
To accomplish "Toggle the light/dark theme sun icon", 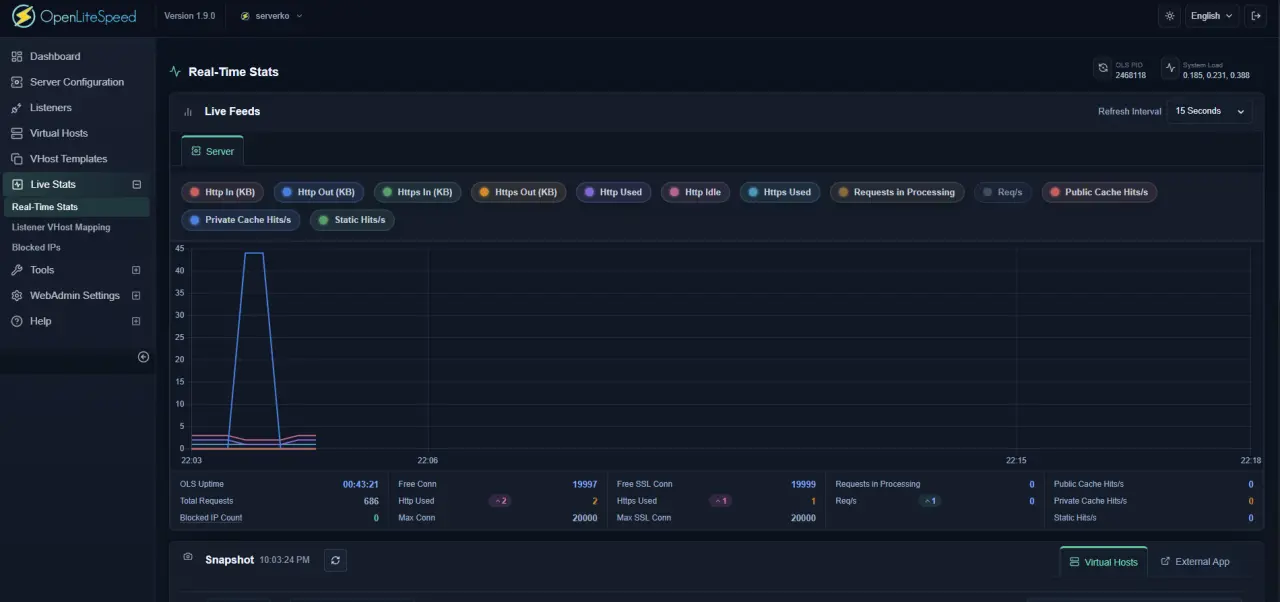I will (x=1168, y=15).
